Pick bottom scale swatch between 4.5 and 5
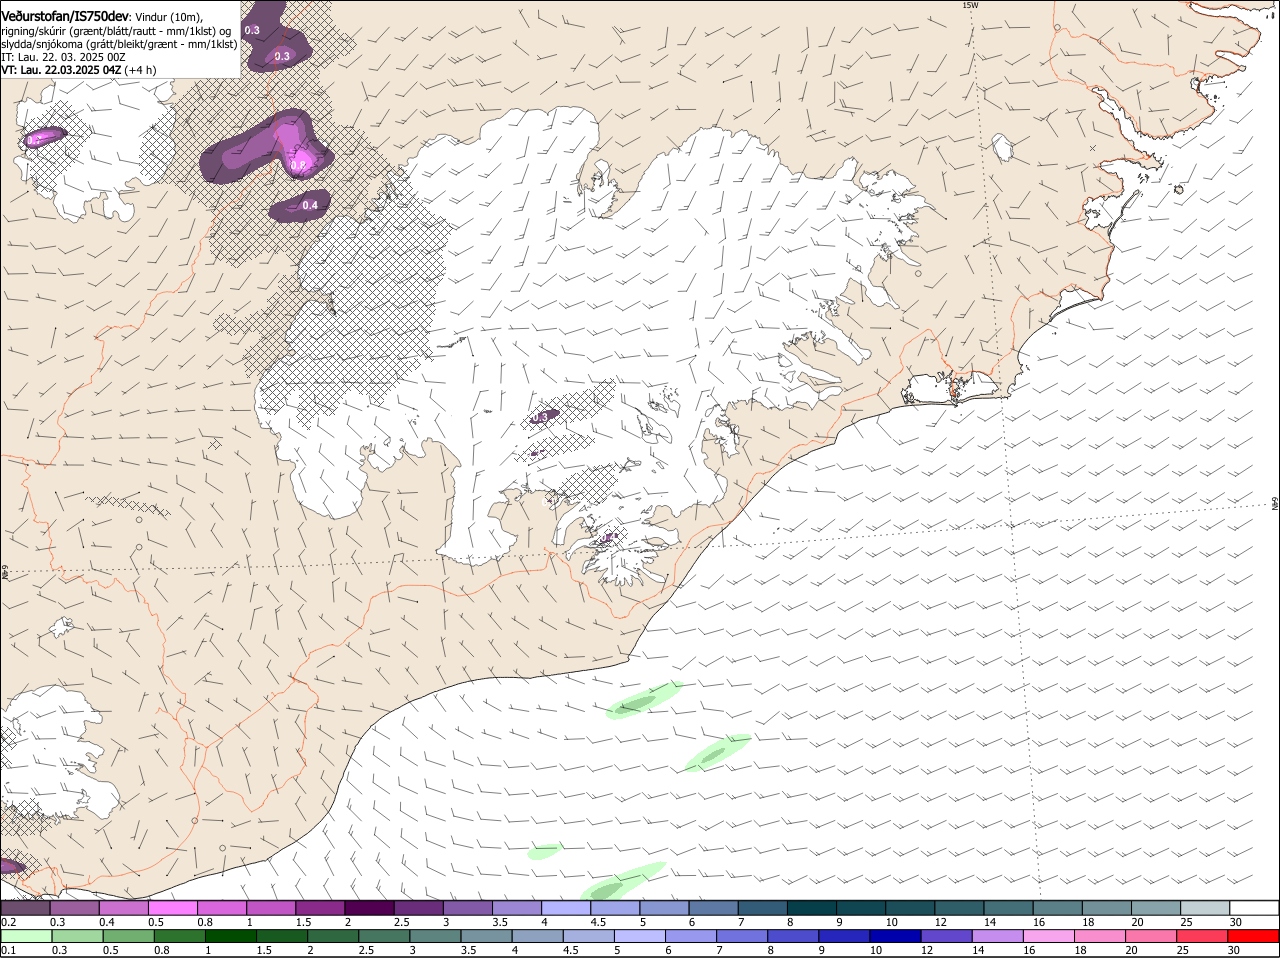This screenshot has height=958, width=1280. coord(589,936)
